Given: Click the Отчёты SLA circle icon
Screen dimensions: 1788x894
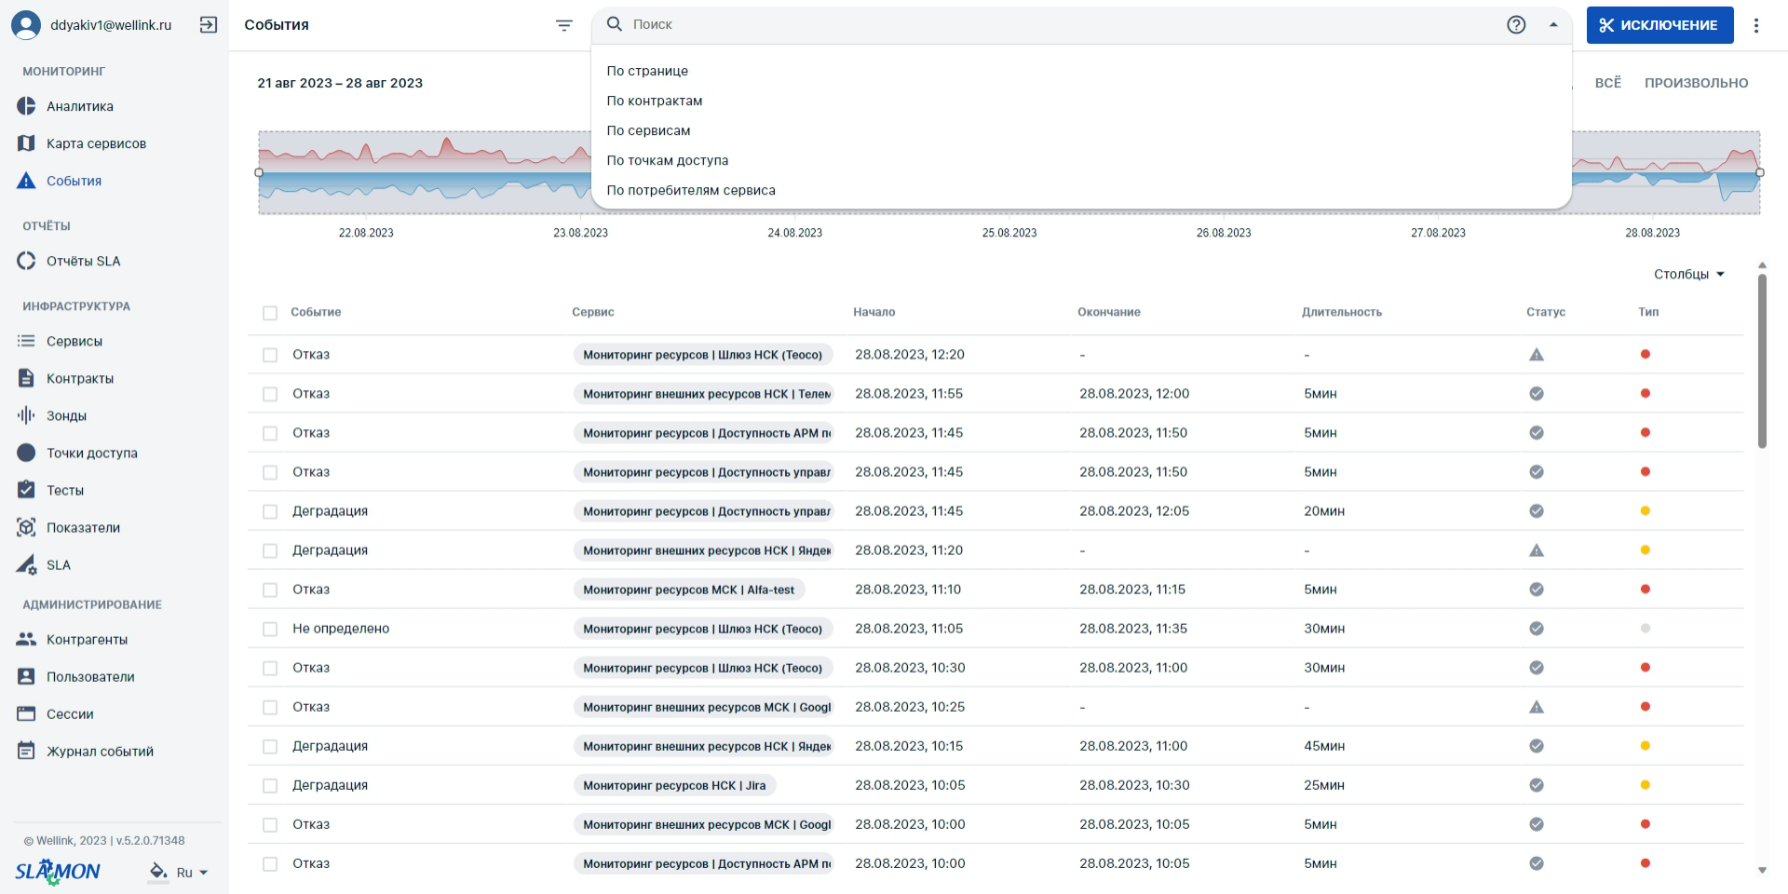Looking at the screenshot, I should (26, 261).
